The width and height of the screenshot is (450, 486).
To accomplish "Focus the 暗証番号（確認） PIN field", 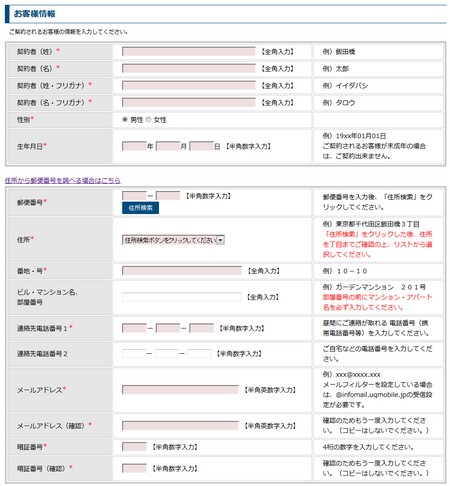I will [x=134, y=468].
